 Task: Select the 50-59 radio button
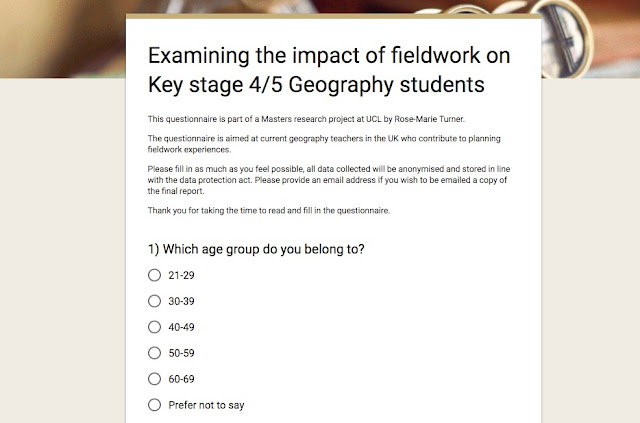point(154,353)
